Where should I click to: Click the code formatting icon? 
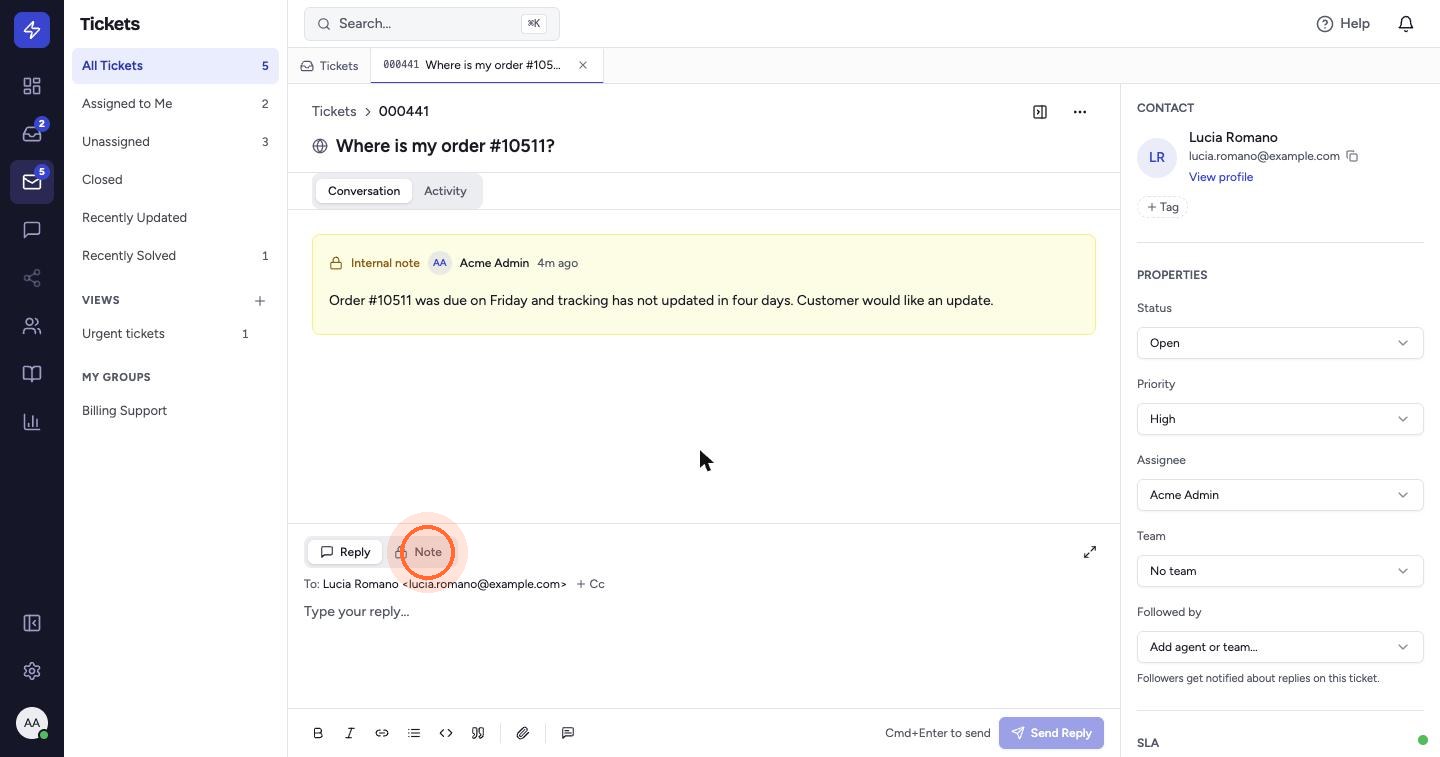pyautogui.click(x=446, y=733)
